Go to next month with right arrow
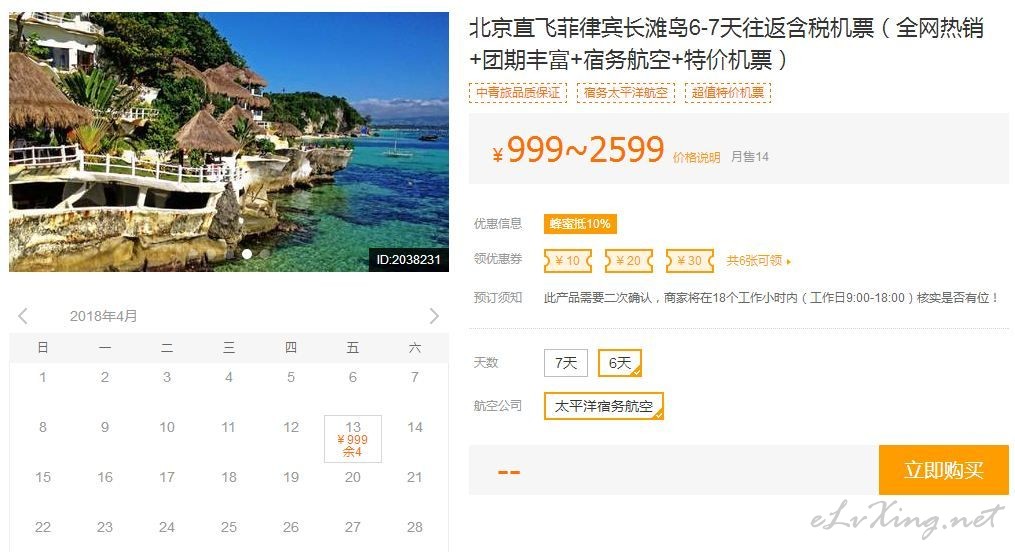Viewport: 1015px width, 552px height. 434,316
